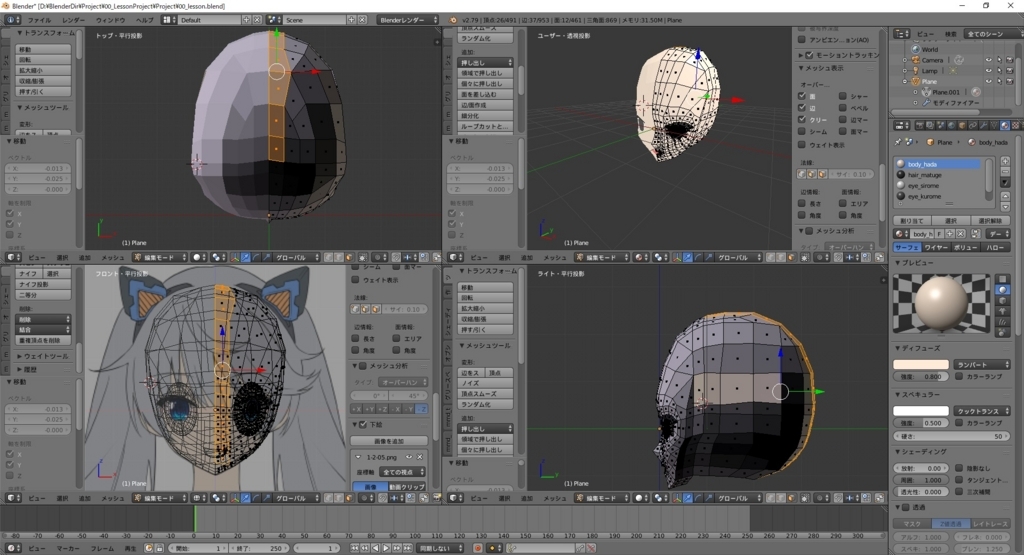Click the timeline record keyframe button
1024x555 pixels.
pyautogui.click(x=478, y=548)
